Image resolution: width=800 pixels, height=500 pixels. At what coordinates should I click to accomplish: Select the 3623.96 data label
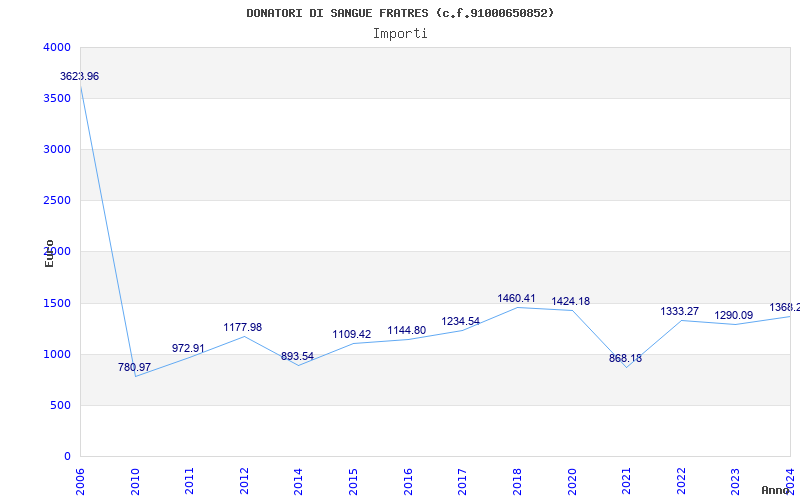coord(80,77)
